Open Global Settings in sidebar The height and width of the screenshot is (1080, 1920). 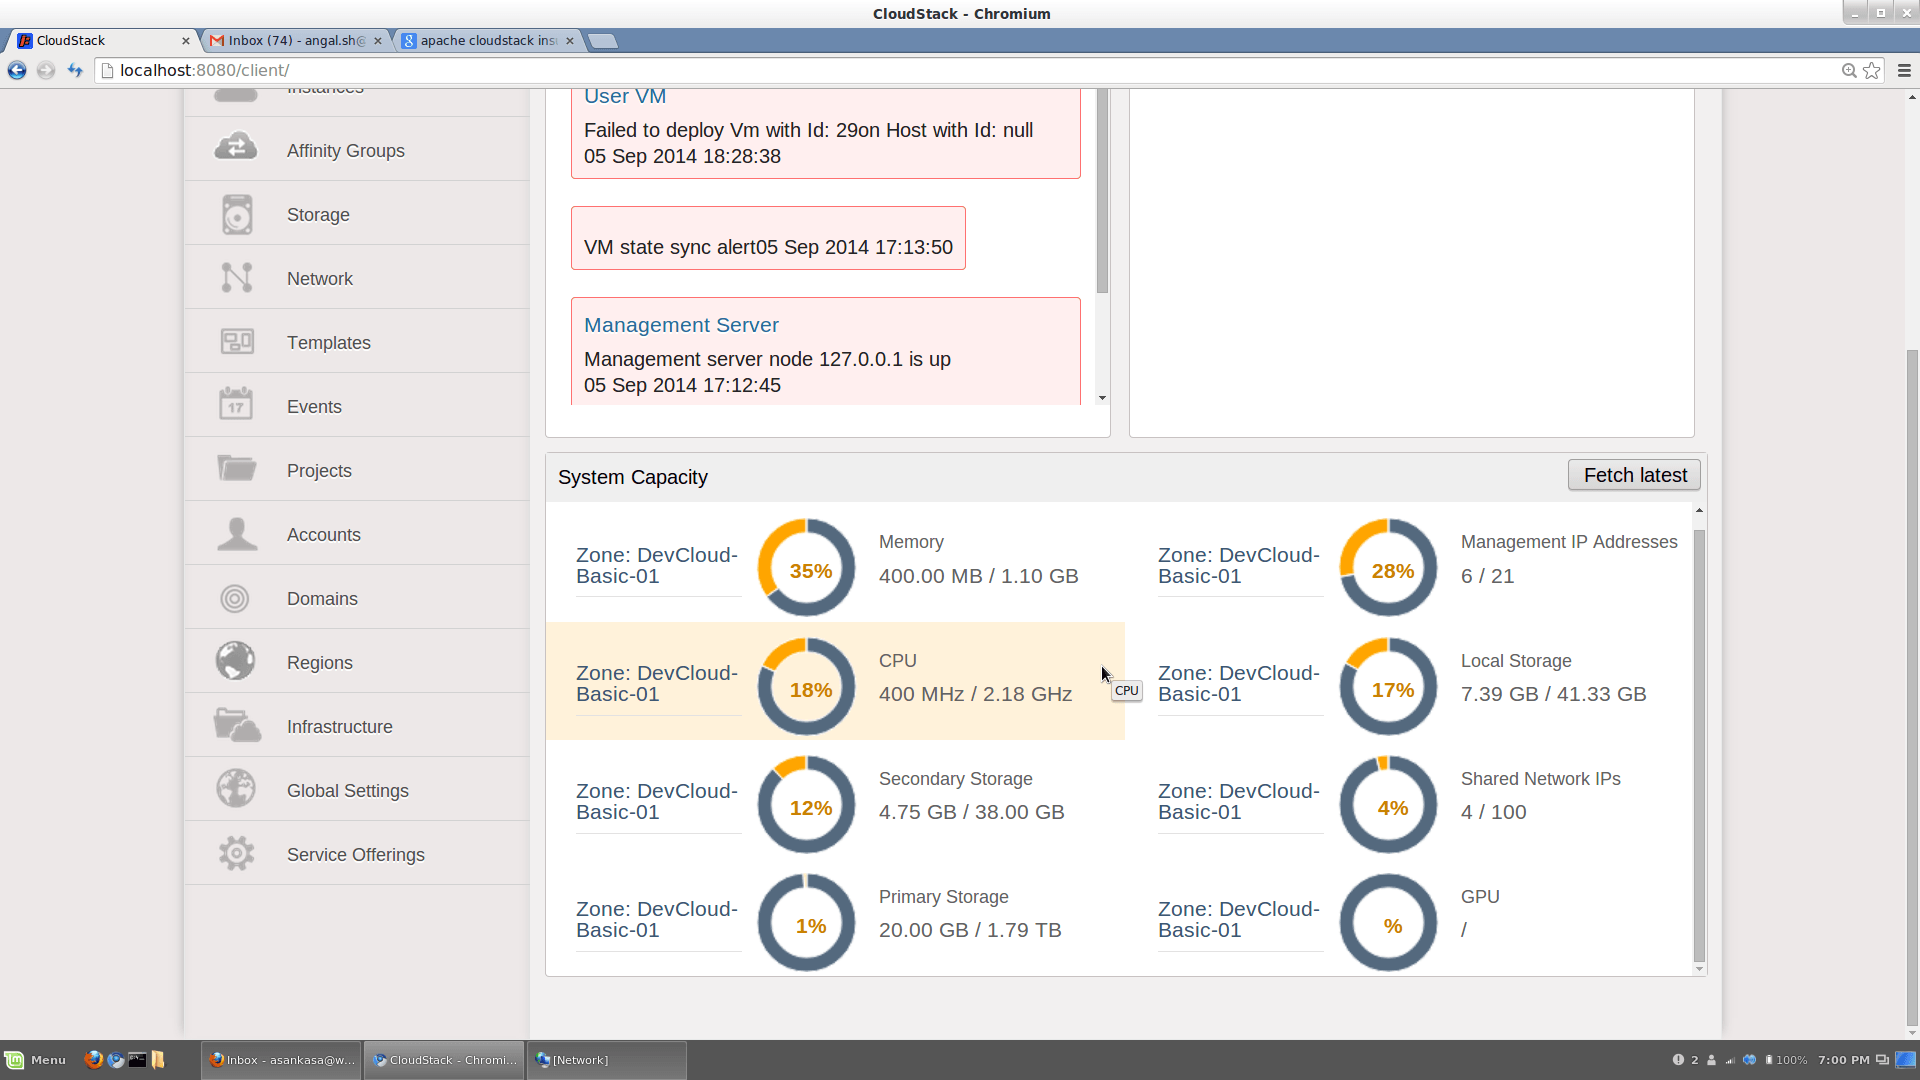click(357, 790)
